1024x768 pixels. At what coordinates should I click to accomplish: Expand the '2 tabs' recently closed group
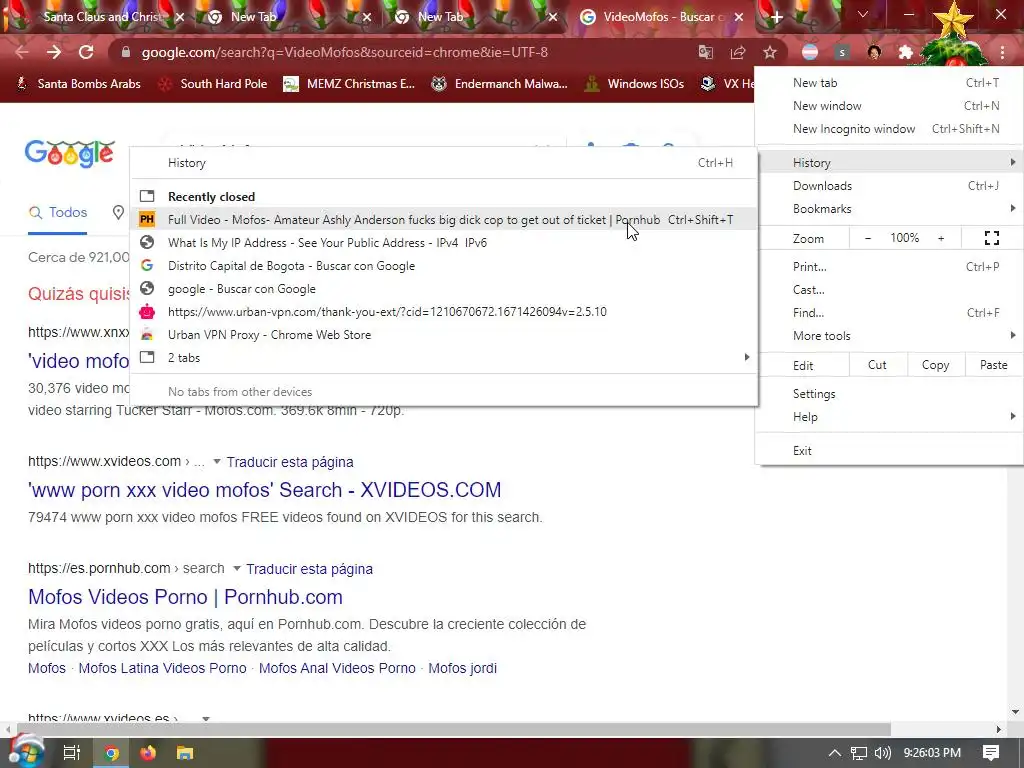point(444,358)
